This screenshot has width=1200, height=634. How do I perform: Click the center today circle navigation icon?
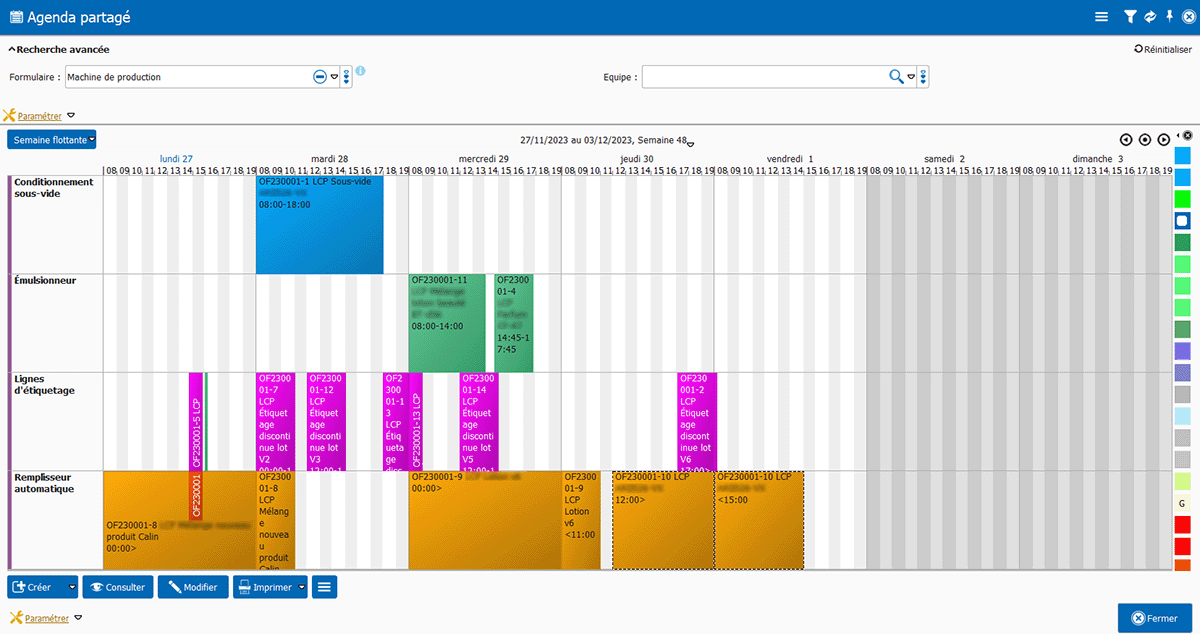[1145, 140]
